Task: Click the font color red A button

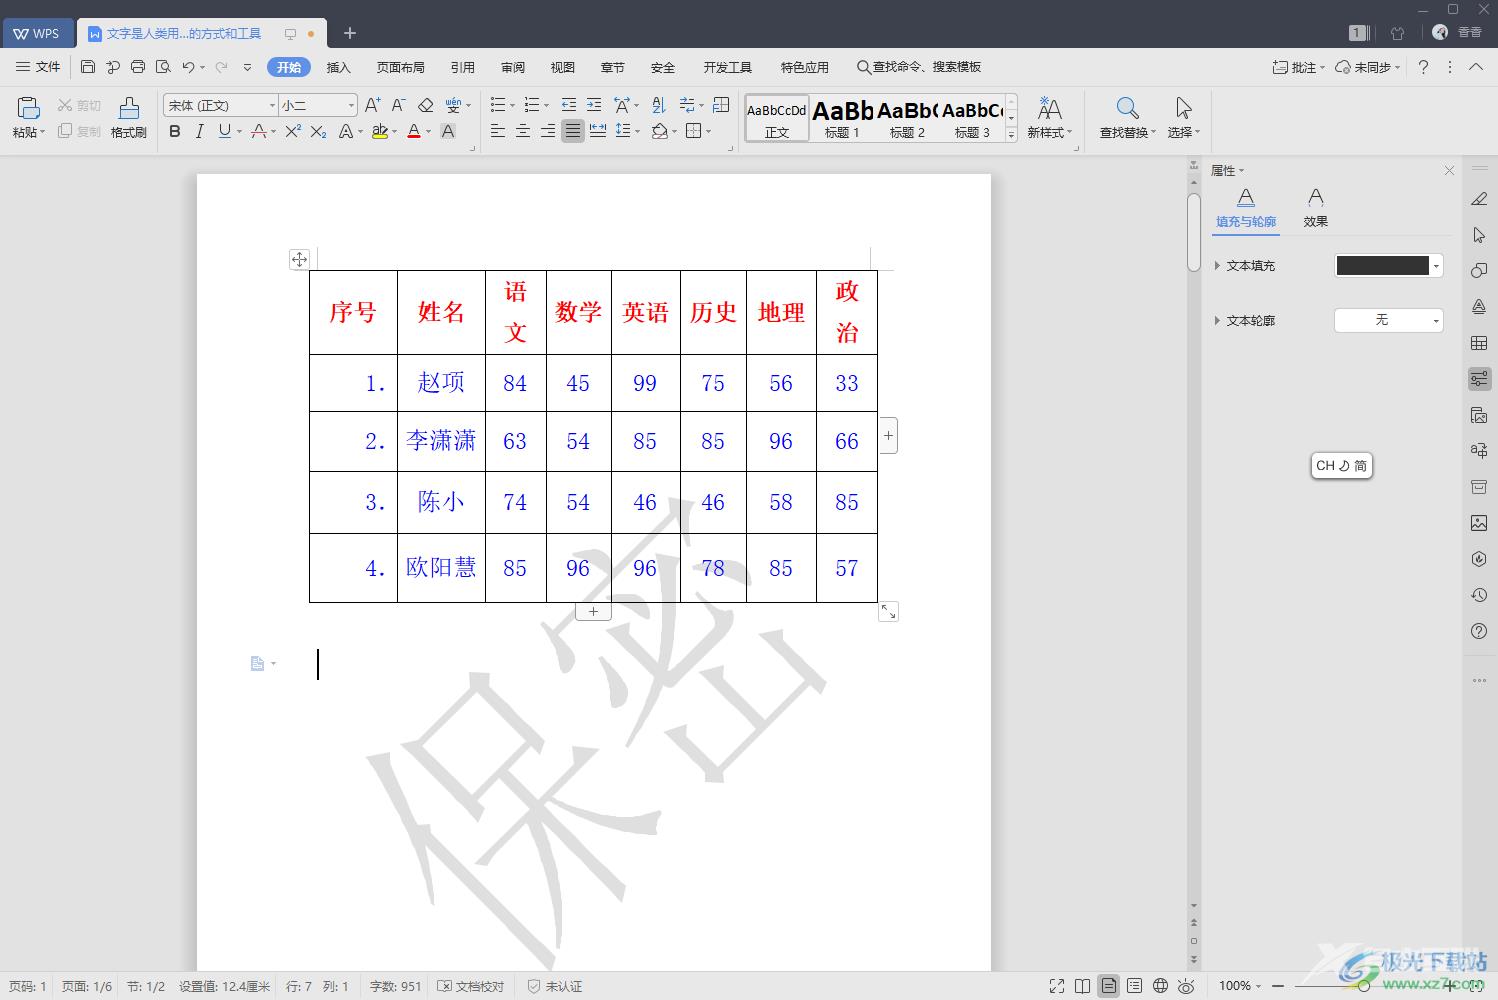Action: point(414,131)
